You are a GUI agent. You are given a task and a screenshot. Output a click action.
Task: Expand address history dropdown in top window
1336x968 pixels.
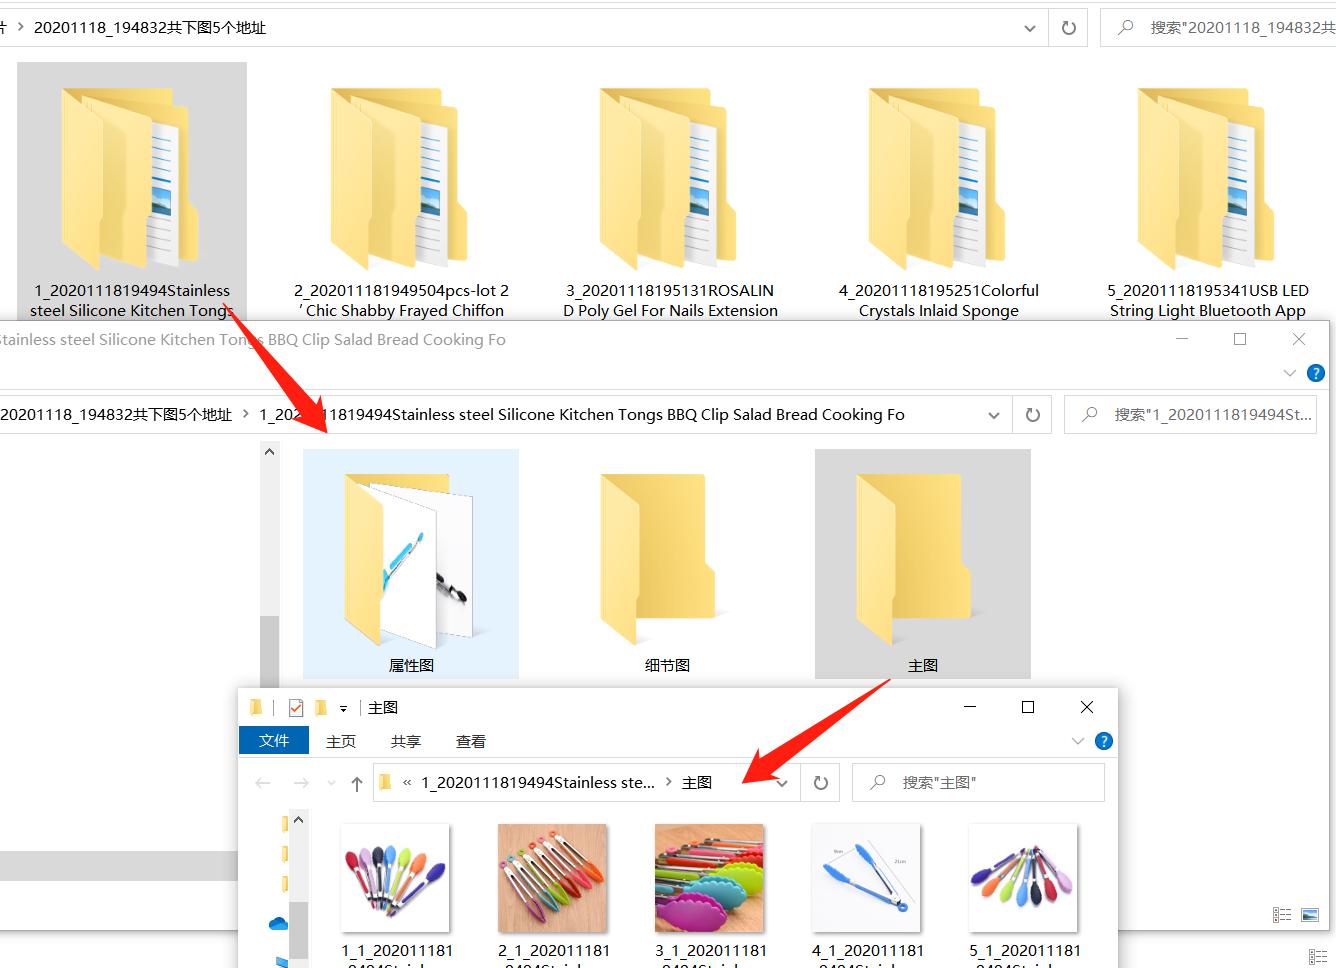pyautogui.click(x=1030, y=28)
